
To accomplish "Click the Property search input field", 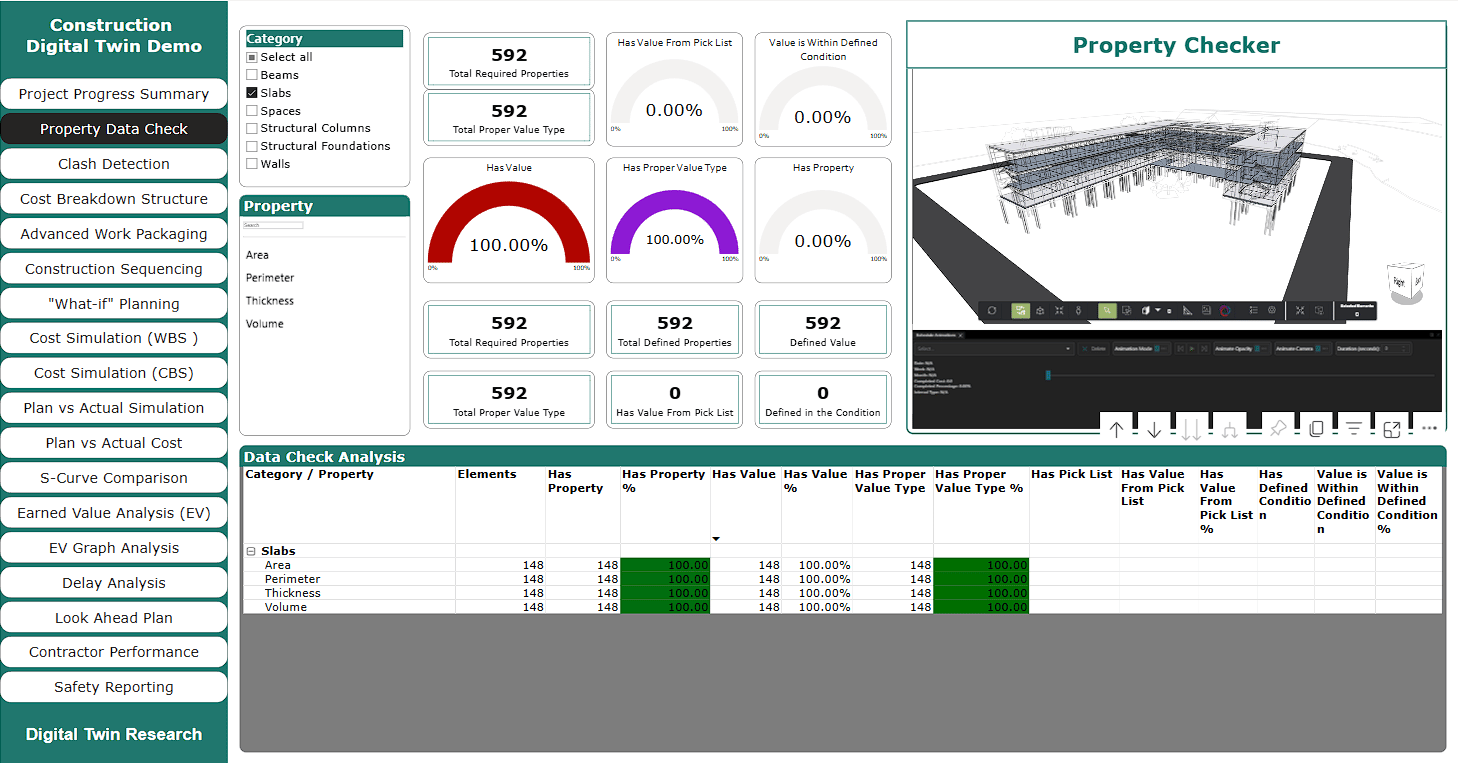I will coord(273,226).
